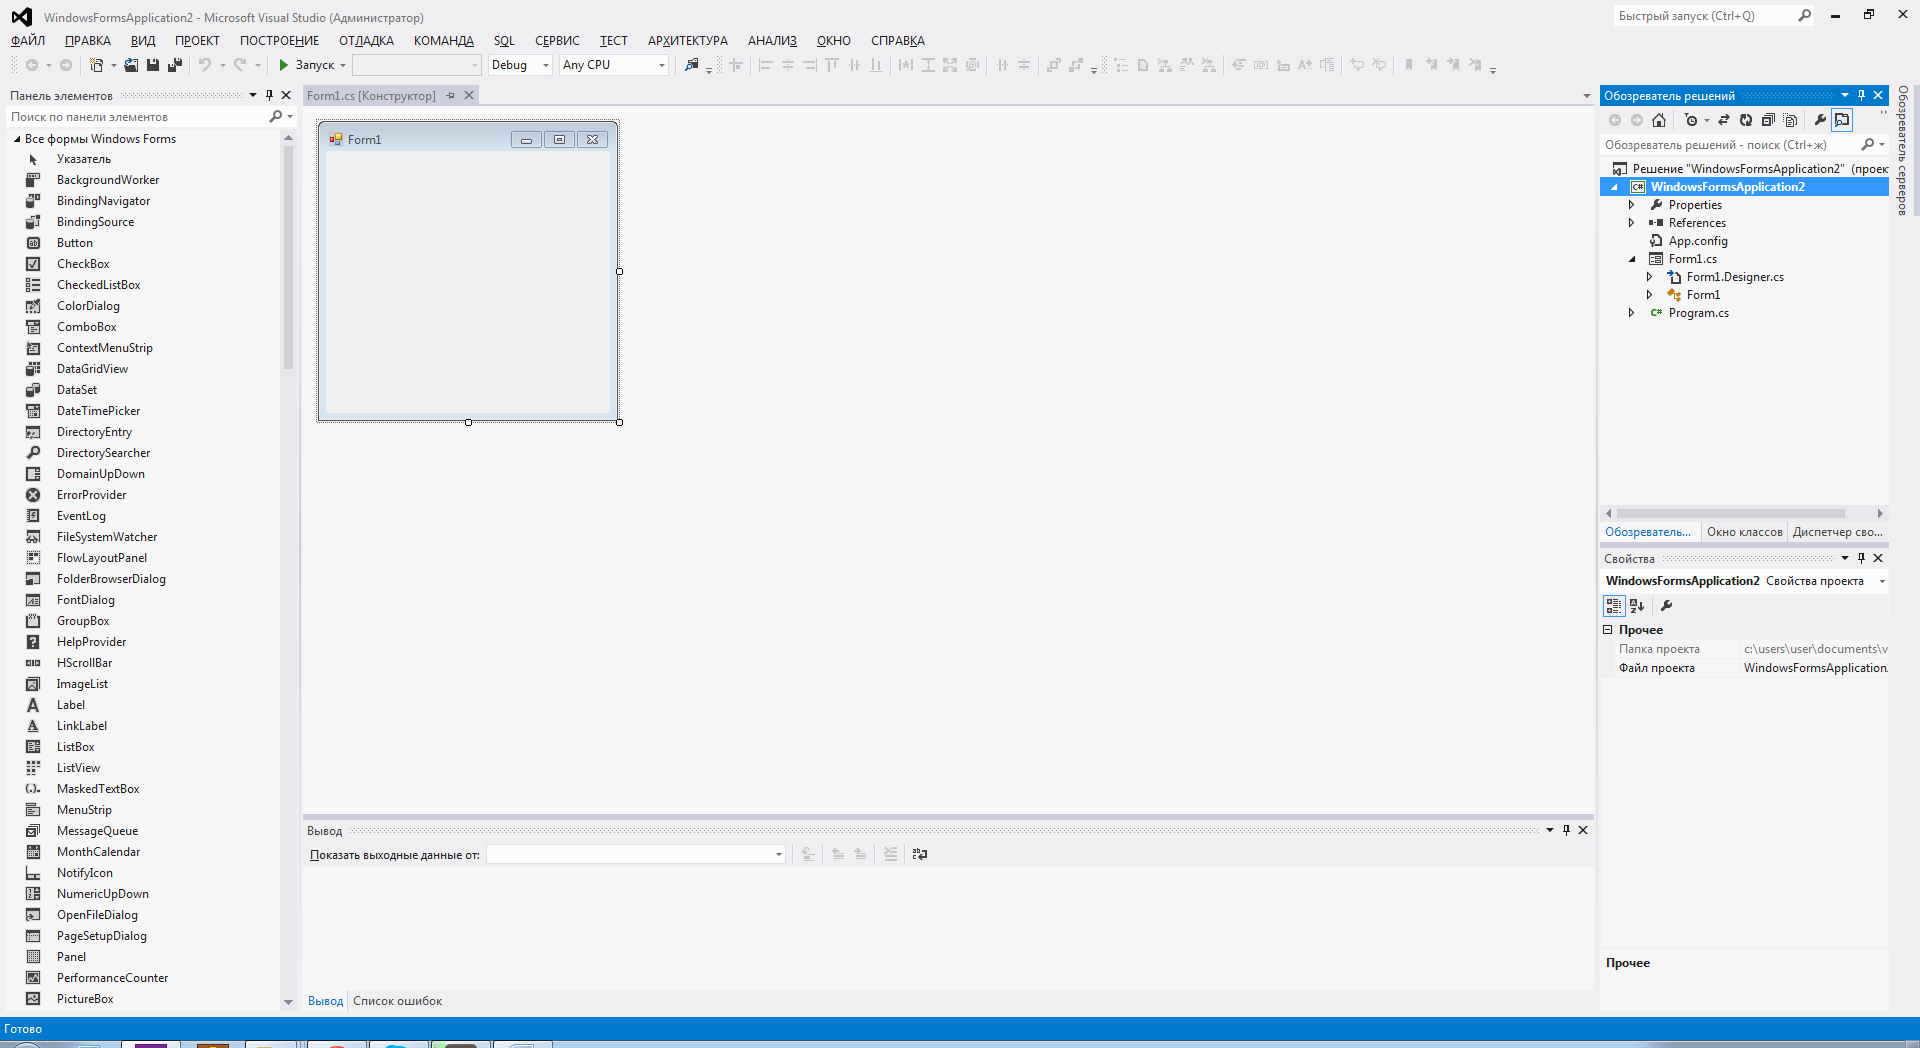Open the ПРОЕКТ menu
Viewport: 1920px width, 1048px height.
pyautogui.click(x=197, y=41)
